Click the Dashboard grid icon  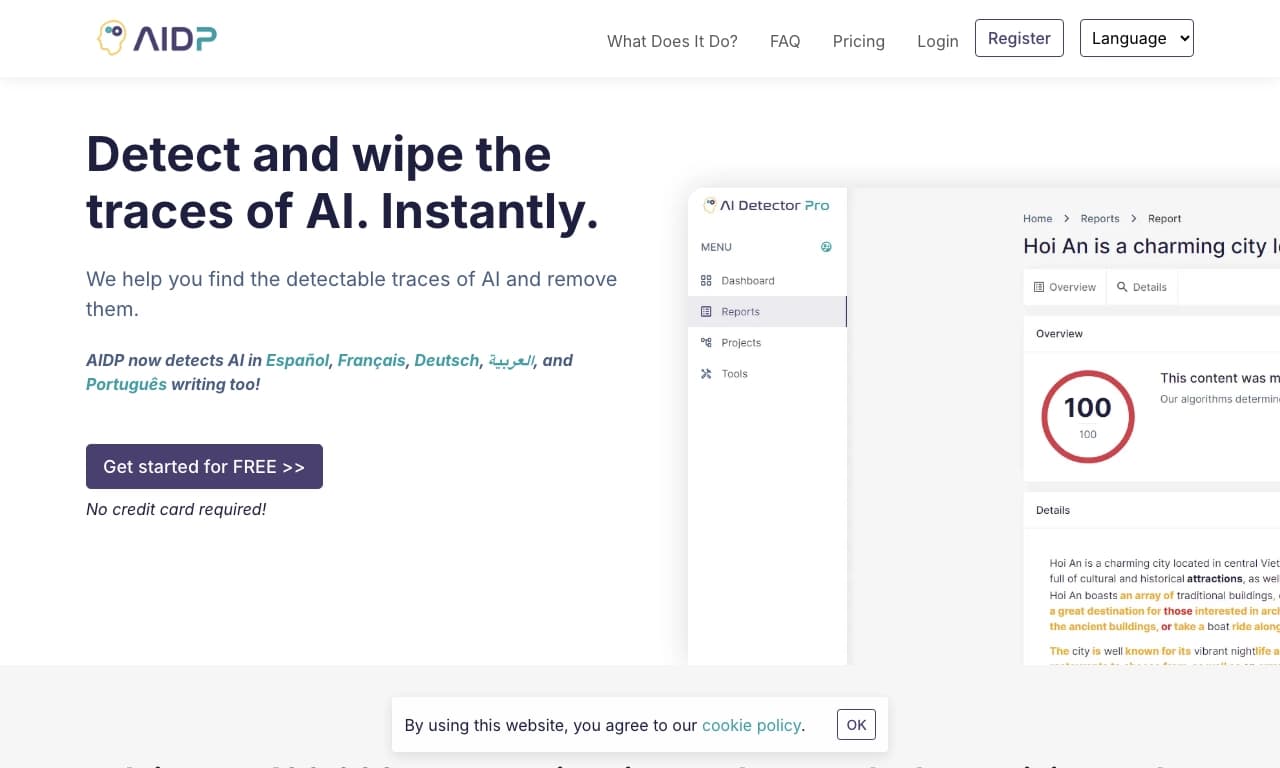[706, 281]
